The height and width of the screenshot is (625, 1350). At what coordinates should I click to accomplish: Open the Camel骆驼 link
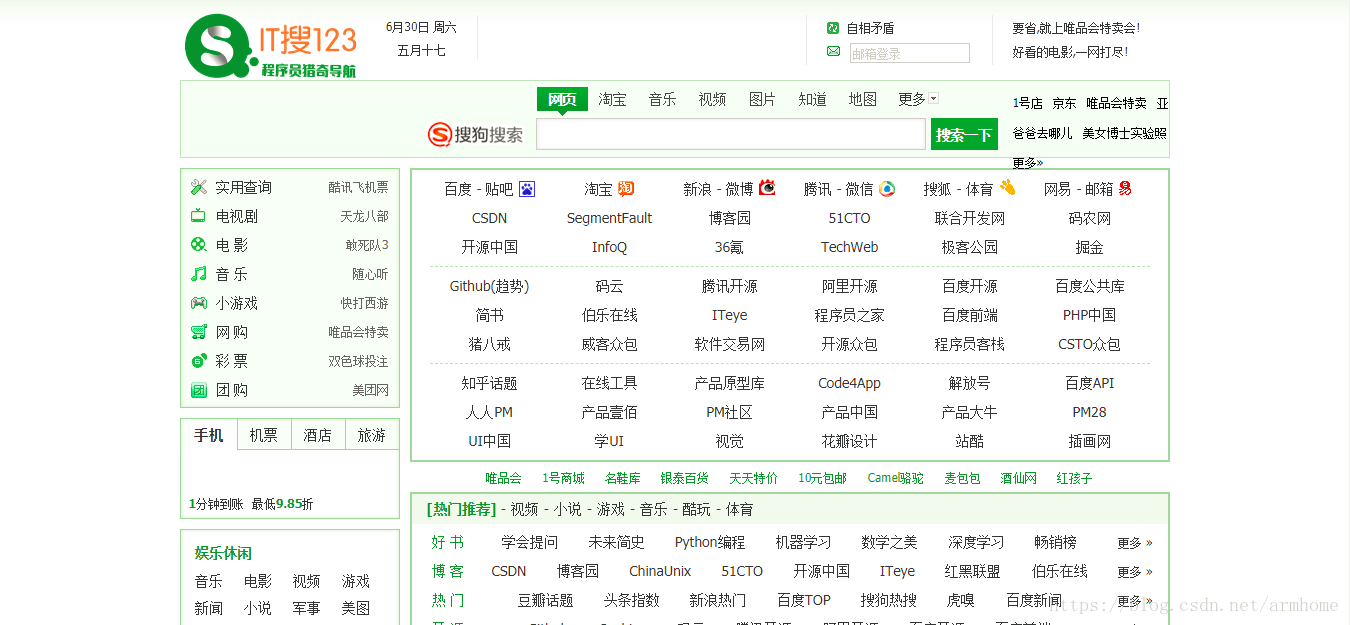coord(895,478)
